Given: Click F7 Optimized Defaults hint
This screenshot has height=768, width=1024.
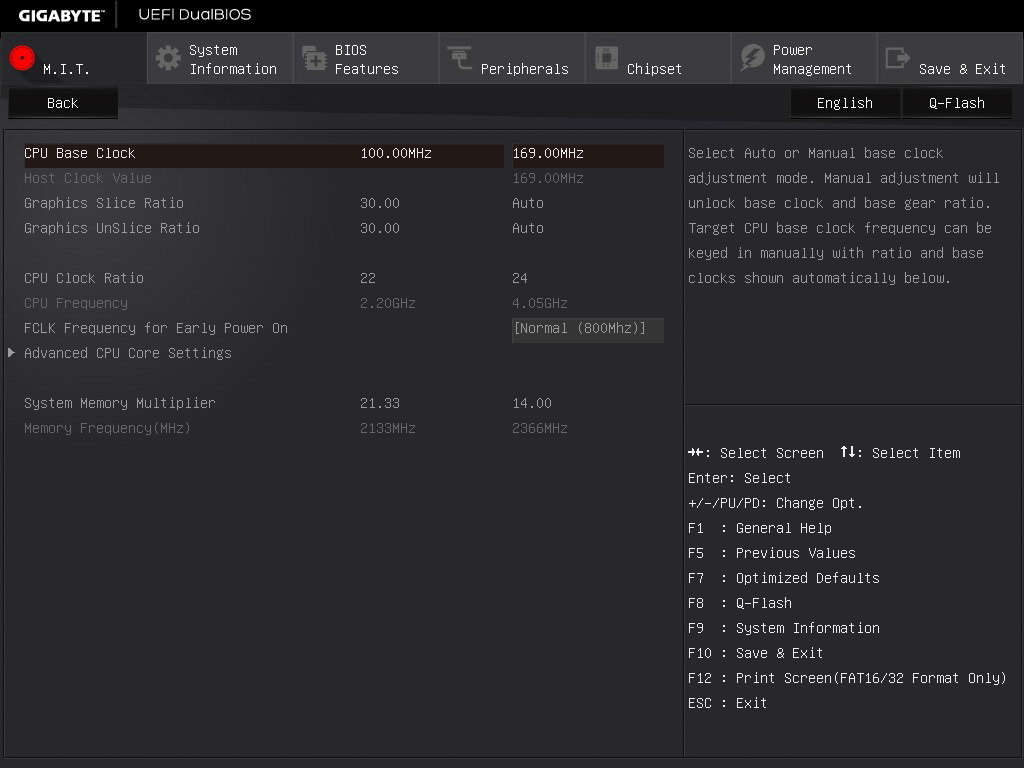Looking at the screenshot, I should [784, 579].
